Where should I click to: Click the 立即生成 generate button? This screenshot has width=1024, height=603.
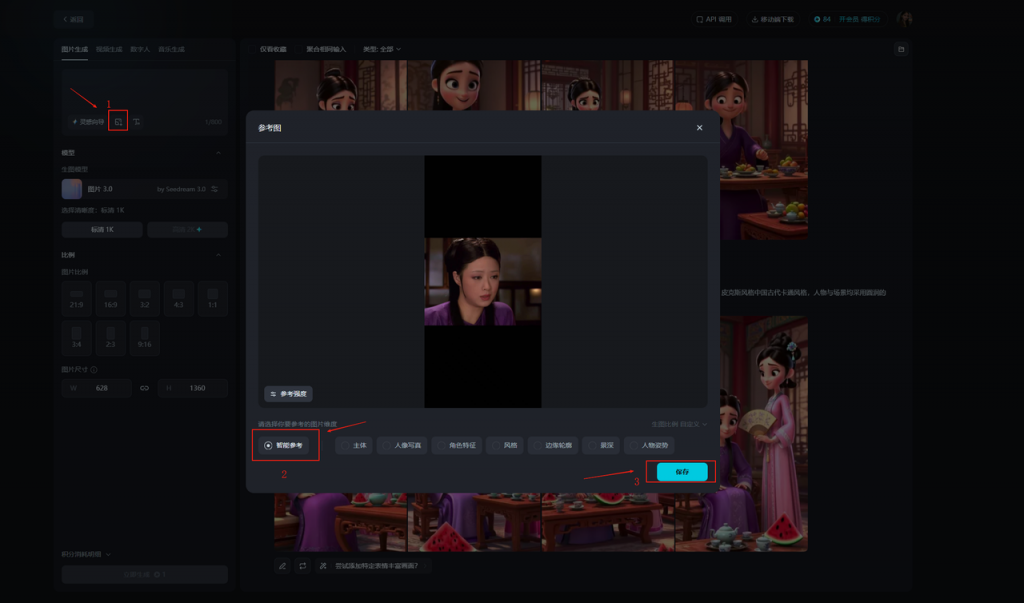coord(144,574)
